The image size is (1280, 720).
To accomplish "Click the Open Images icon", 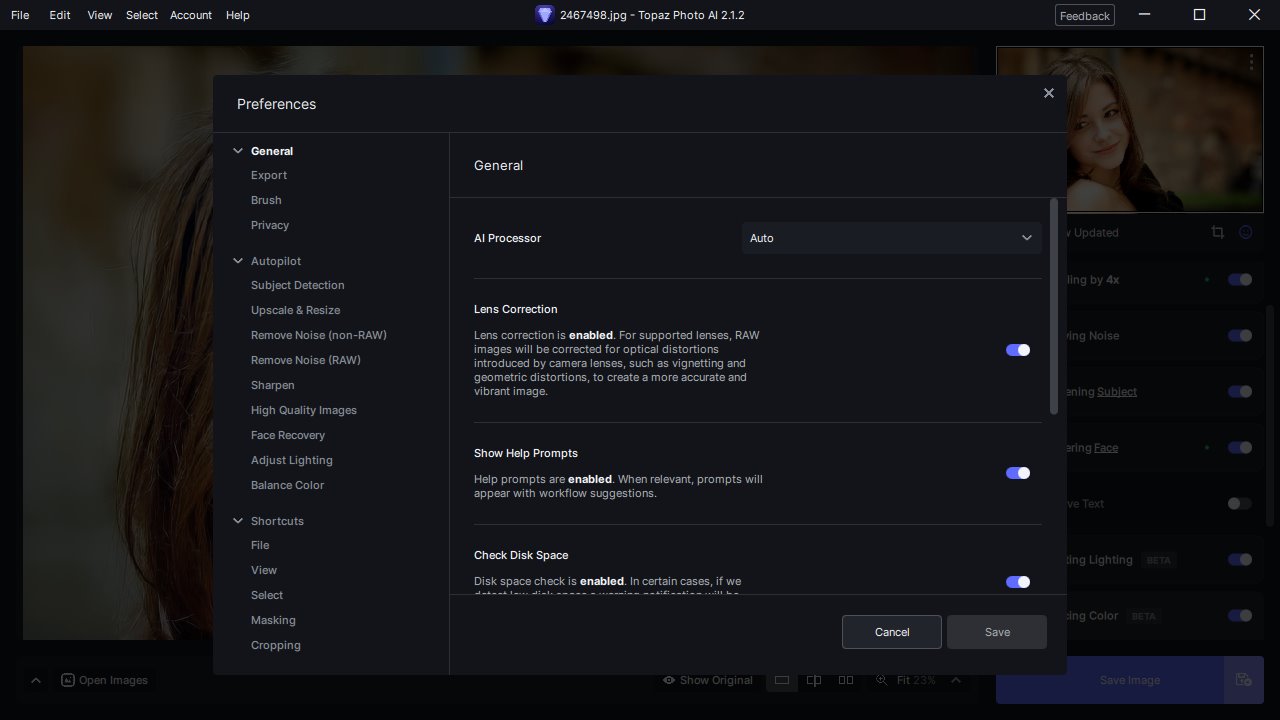I will tap(68, 680).
